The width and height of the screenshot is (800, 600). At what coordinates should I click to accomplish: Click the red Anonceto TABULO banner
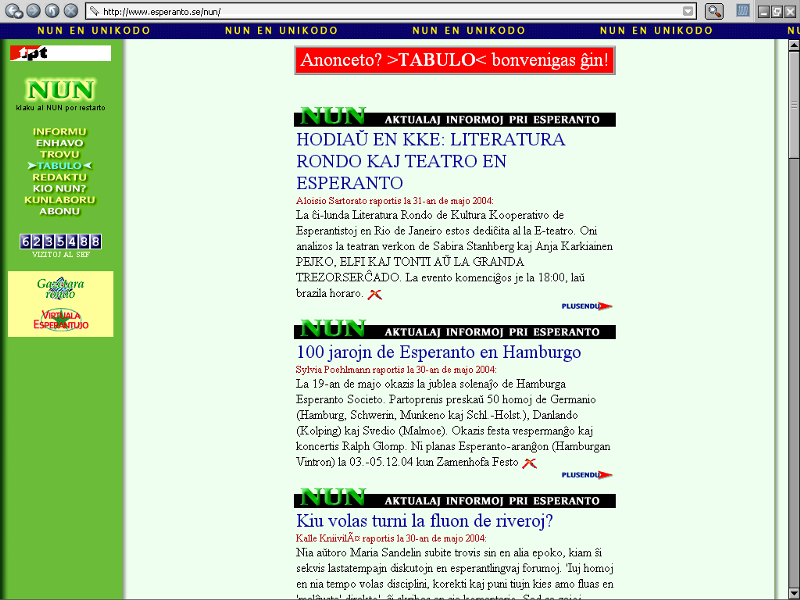[454, 60]
